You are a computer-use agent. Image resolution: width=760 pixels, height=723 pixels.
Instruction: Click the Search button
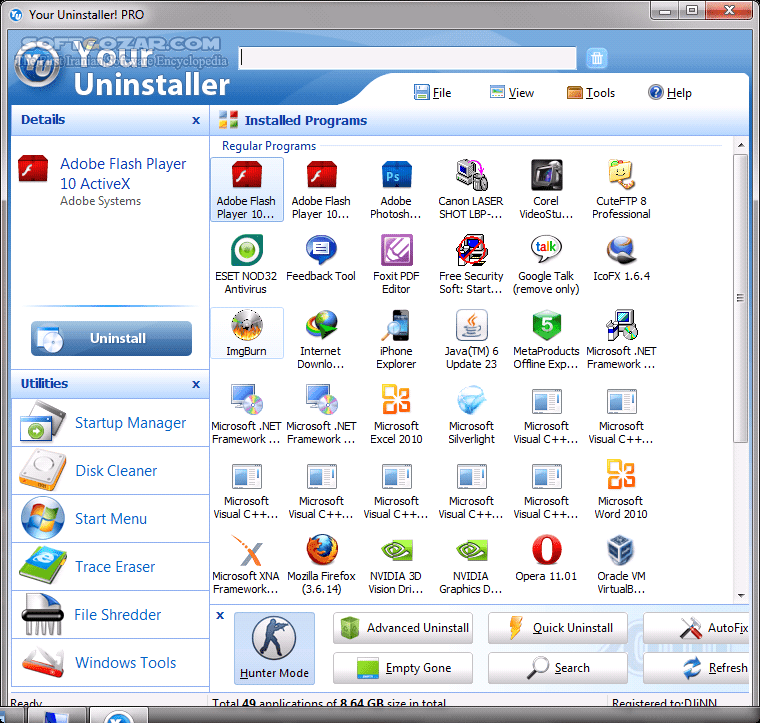pyautogui.click(x=558, y=668)
